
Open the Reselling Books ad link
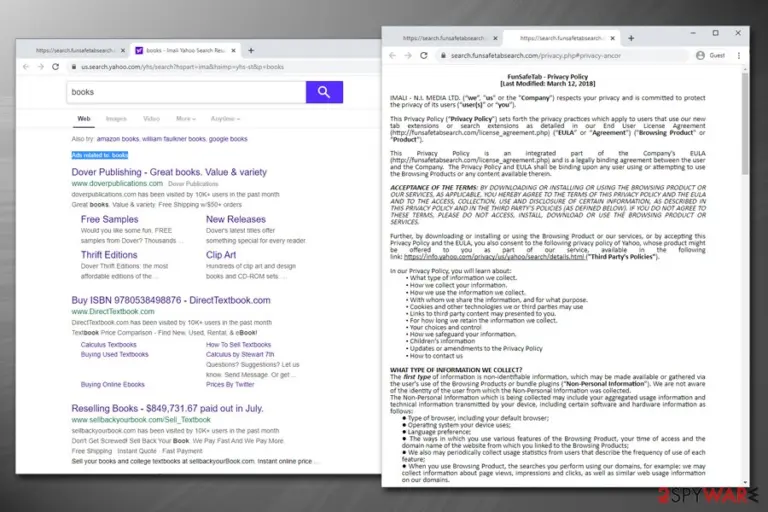[167, 408]
